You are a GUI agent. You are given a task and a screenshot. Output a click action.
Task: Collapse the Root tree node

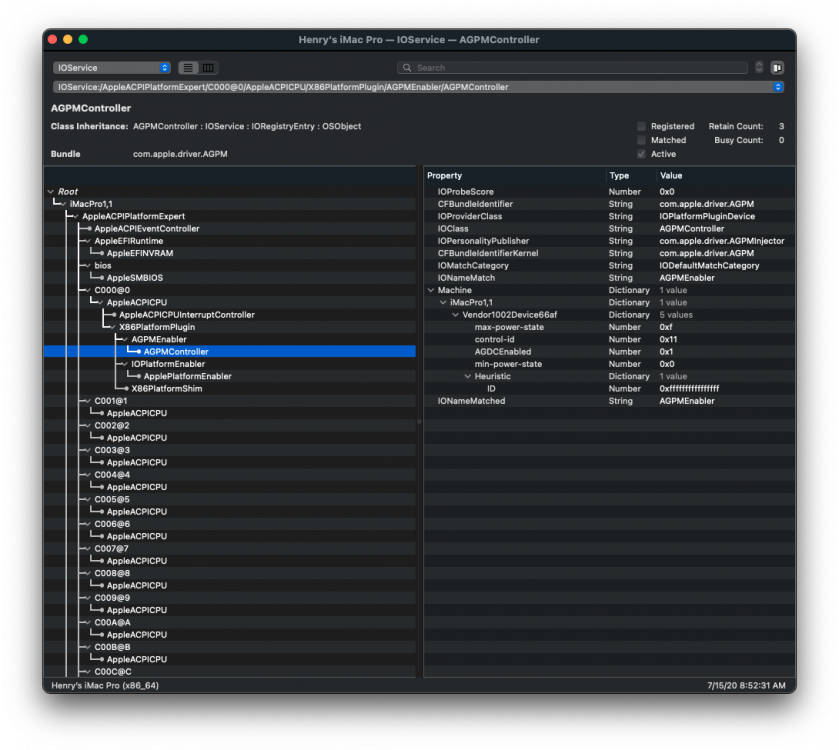coord(51,192)
